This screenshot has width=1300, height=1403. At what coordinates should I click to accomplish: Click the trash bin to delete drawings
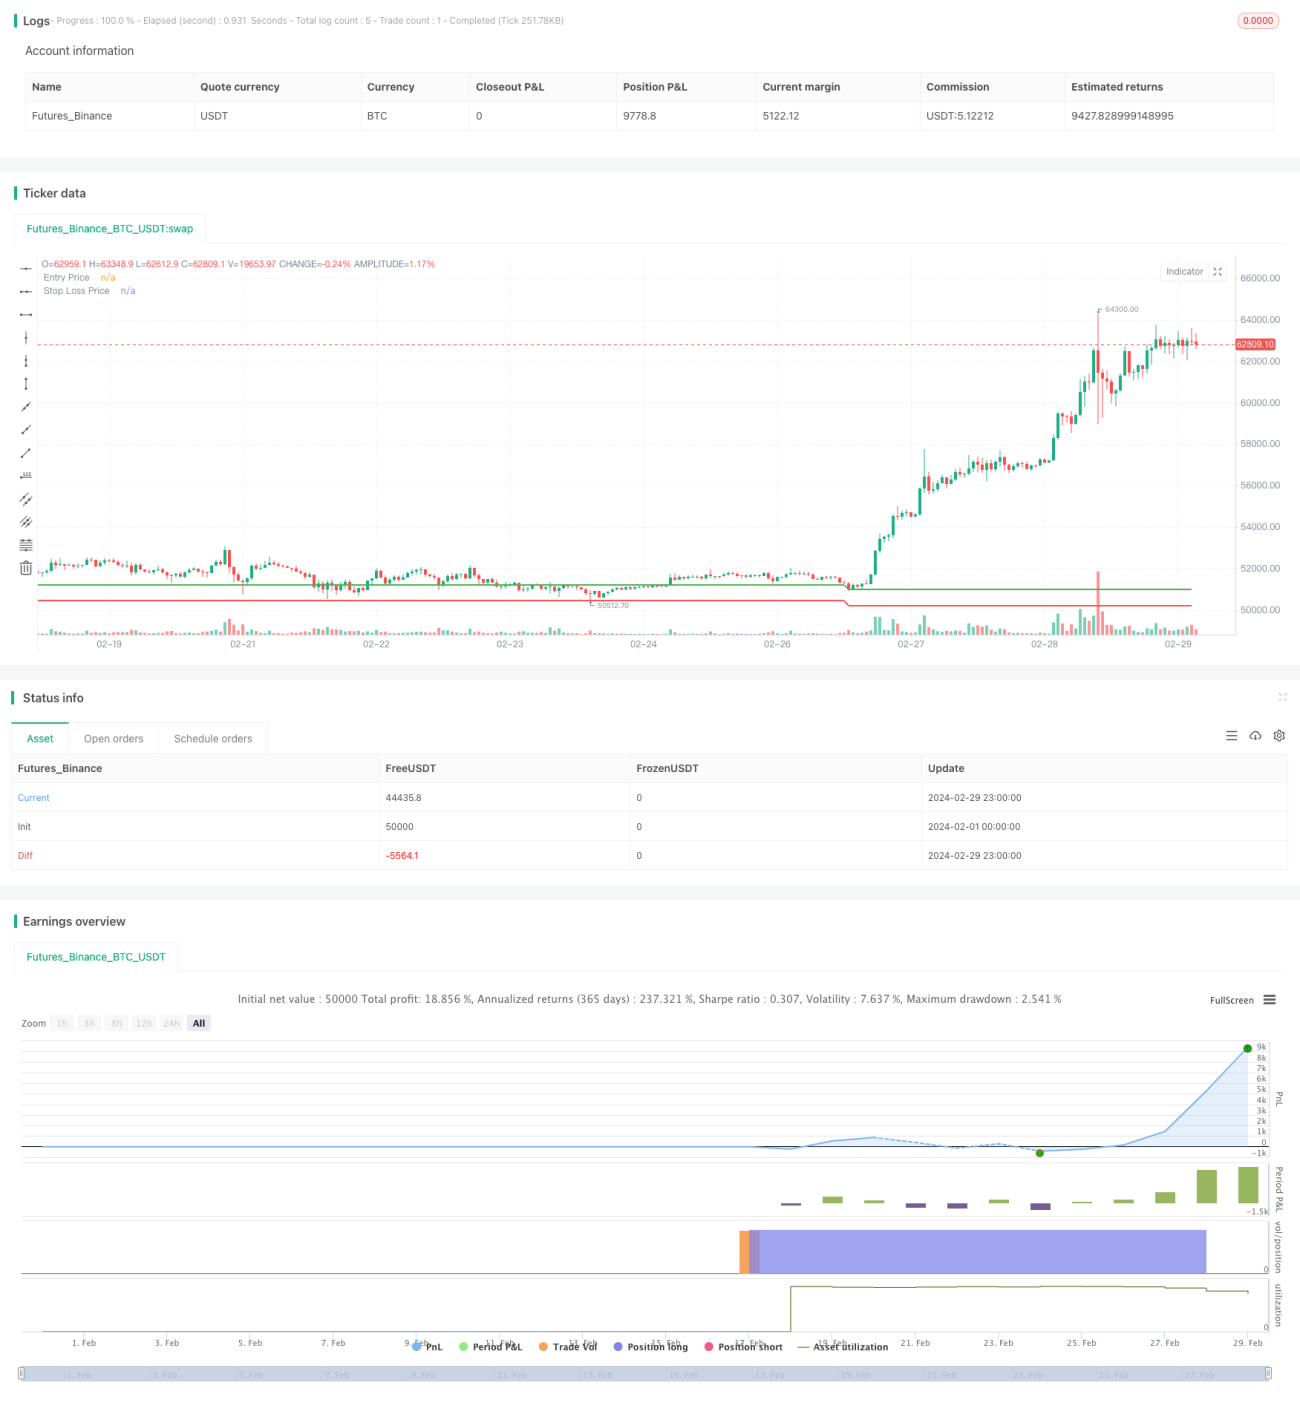26,568
